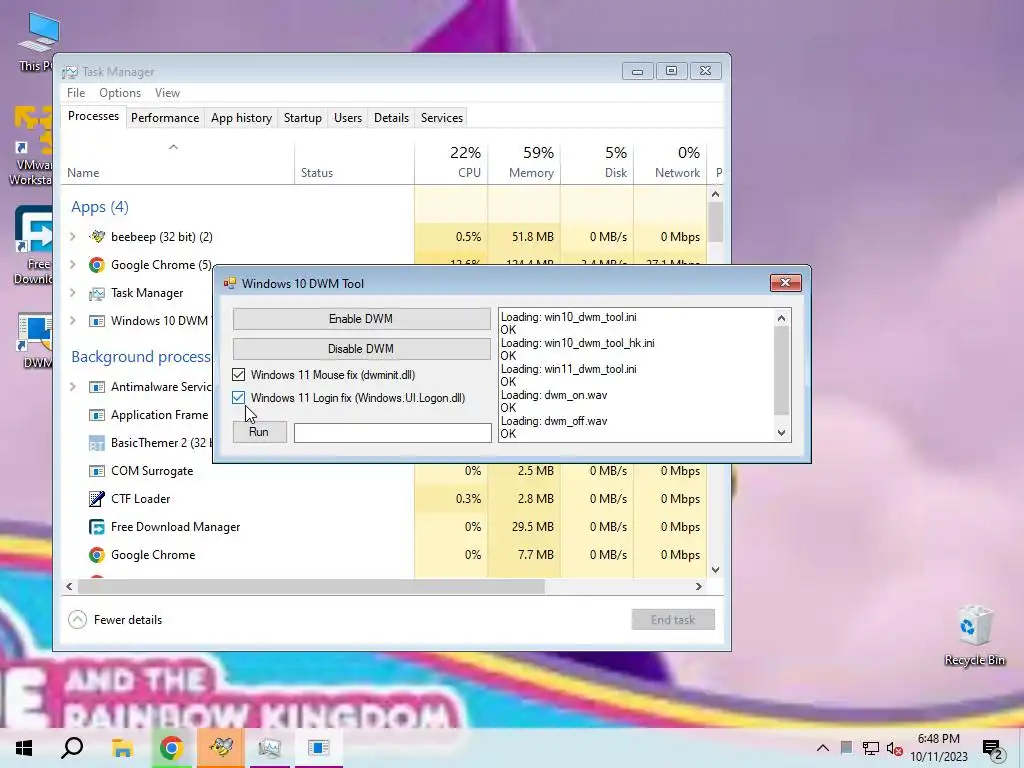Viewport: 1024px width, 768px height.
Task: Click the background Google Chrome process icon
Action: point(97,555)
